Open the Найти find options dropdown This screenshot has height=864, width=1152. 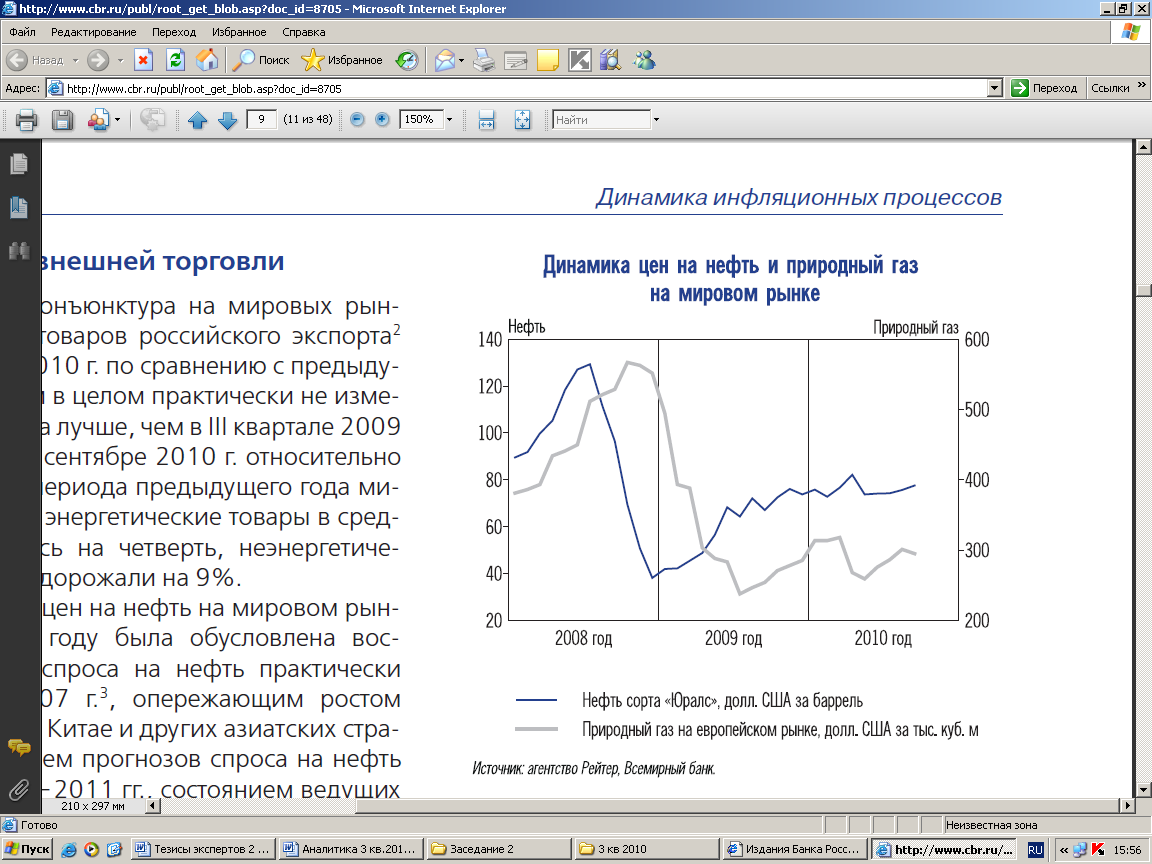[x=656, y=120]
